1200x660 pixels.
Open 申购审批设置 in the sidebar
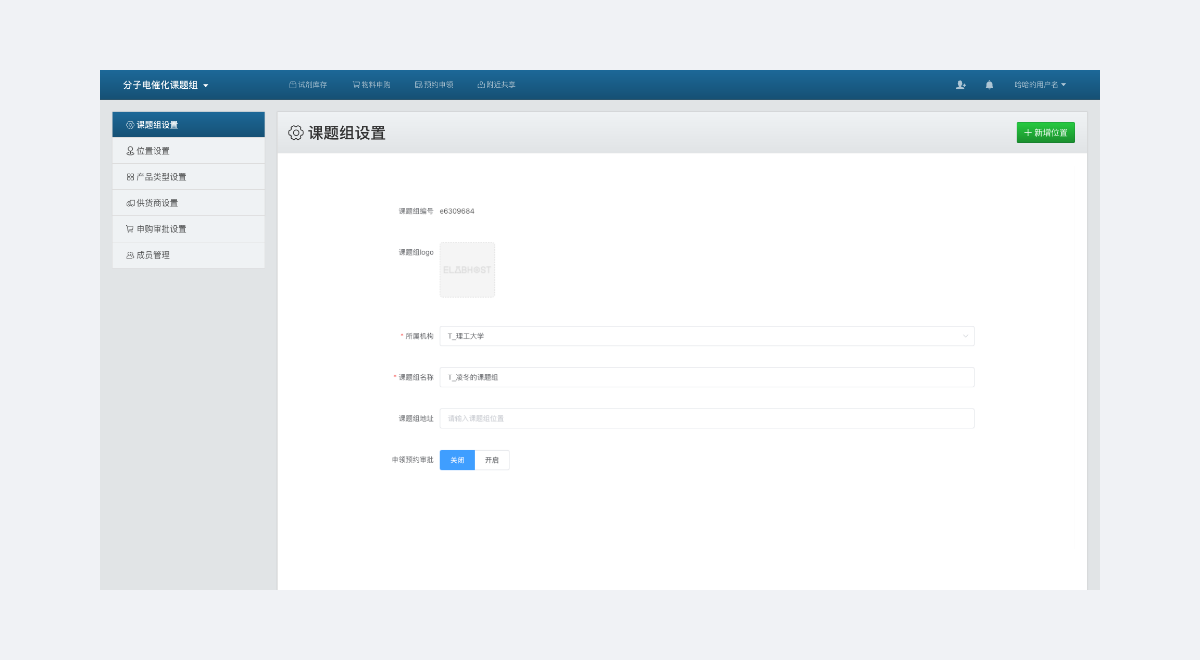[188, 229]
